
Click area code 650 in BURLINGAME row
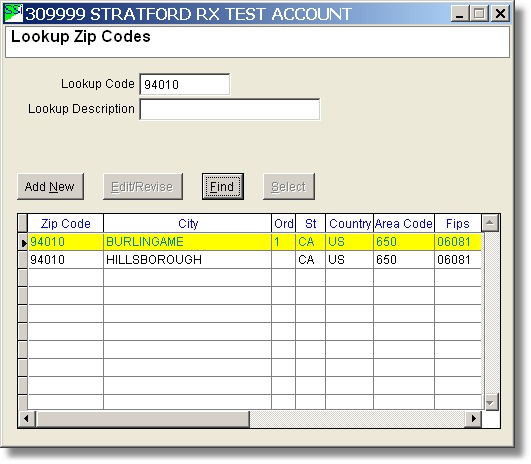point(404,242)
